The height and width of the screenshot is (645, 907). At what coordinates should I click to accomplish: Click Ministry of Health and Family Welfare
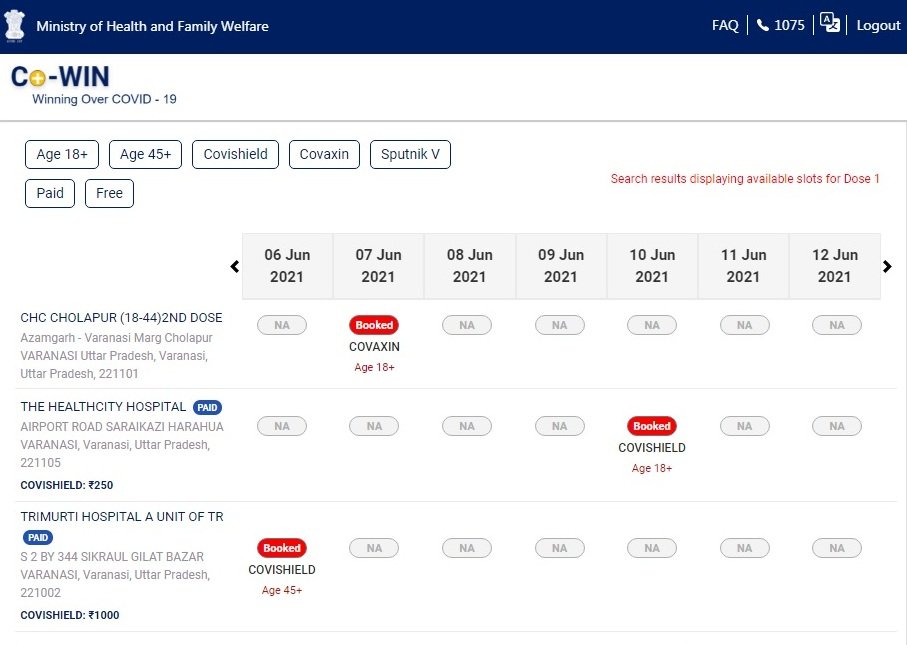click(x=152, y=26)
